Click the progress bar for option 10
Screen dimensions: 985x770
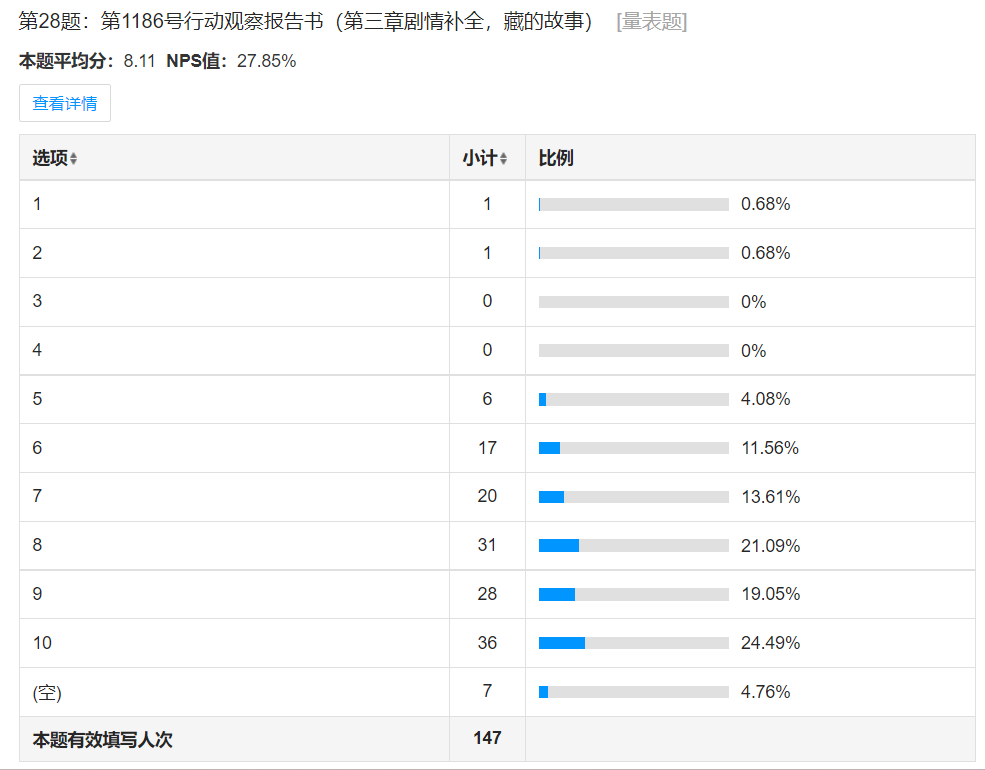(633, 643)
